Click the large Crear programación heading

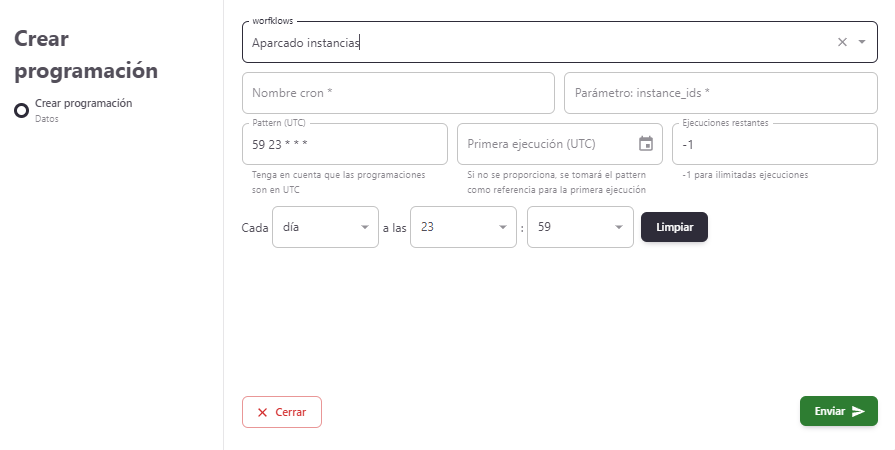tap(86, 55)
